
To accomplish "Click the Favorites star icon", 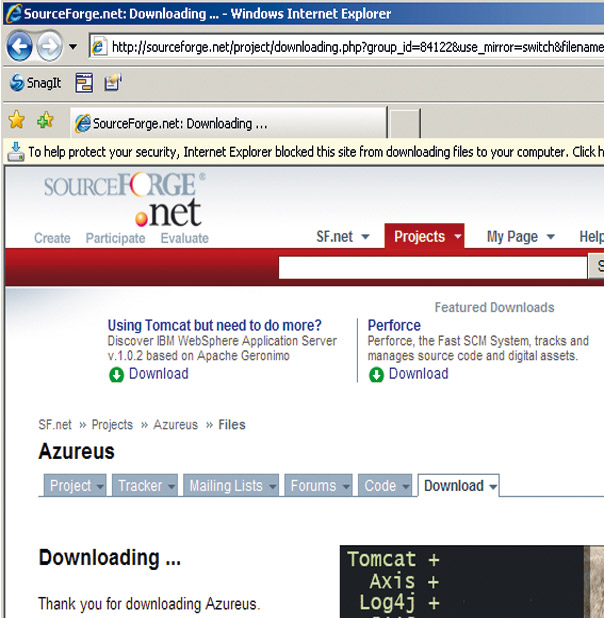I will coord(17,122).
